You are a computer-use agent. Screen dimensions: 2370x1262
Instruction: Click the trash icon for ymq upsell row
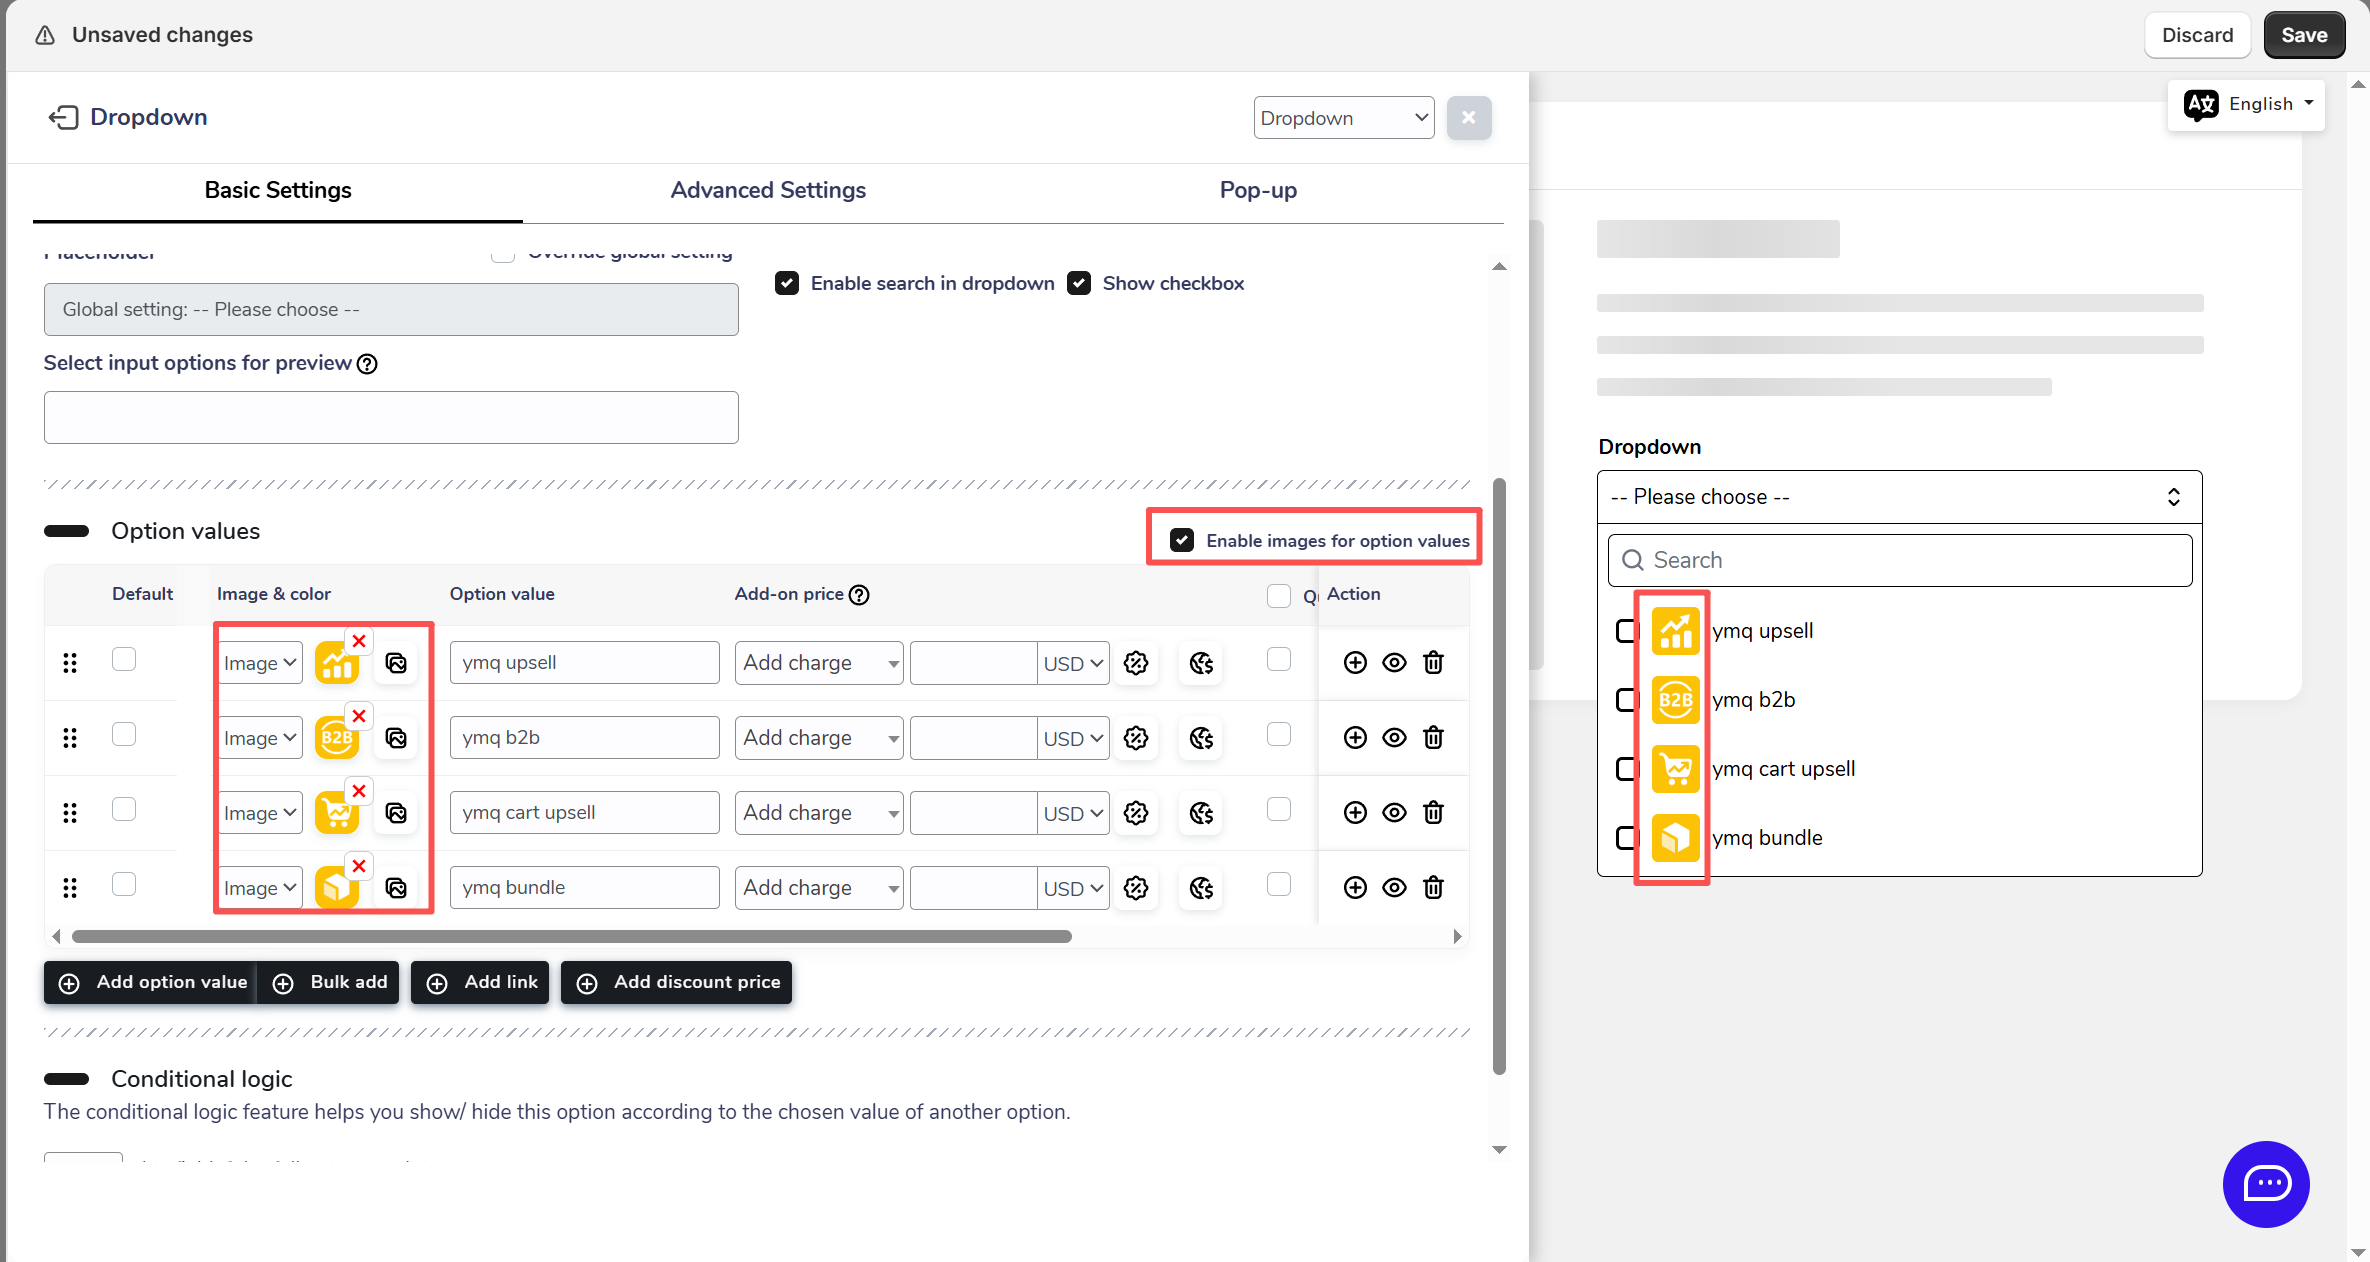tap(1433, 662)
